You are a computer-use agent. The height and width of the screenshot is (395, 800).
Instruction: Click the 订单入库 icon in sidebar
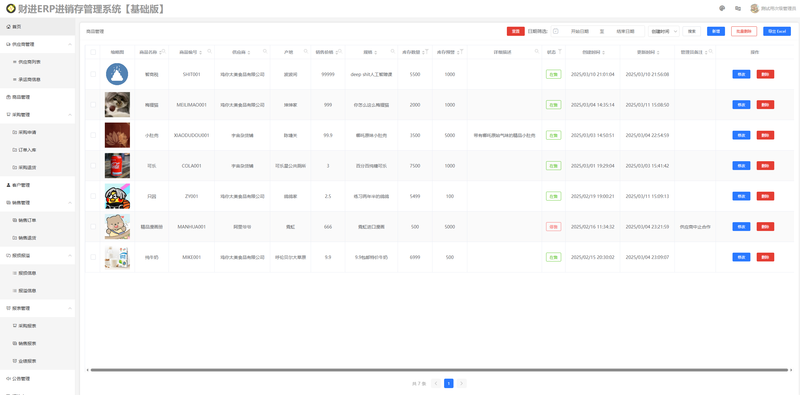tap(14, 150)
